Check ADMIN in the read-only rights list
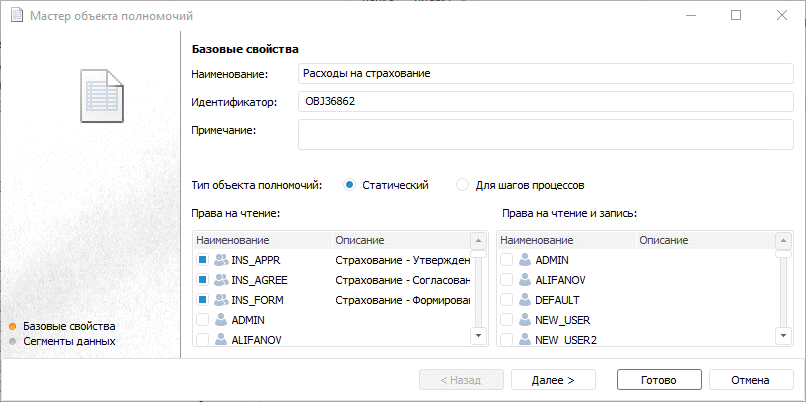The width and height of the screenshot is (806, 402). (x=202, y=320)
